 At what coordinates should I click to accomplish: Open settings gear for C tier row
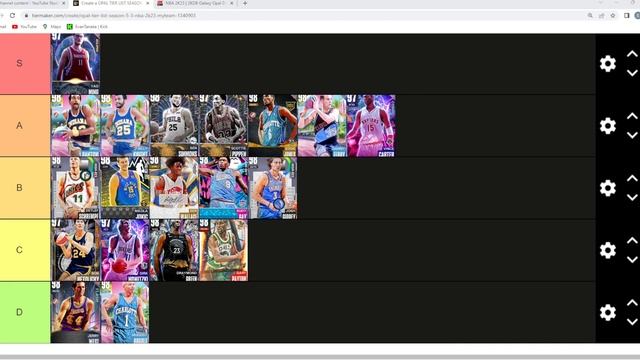point(608,250)
